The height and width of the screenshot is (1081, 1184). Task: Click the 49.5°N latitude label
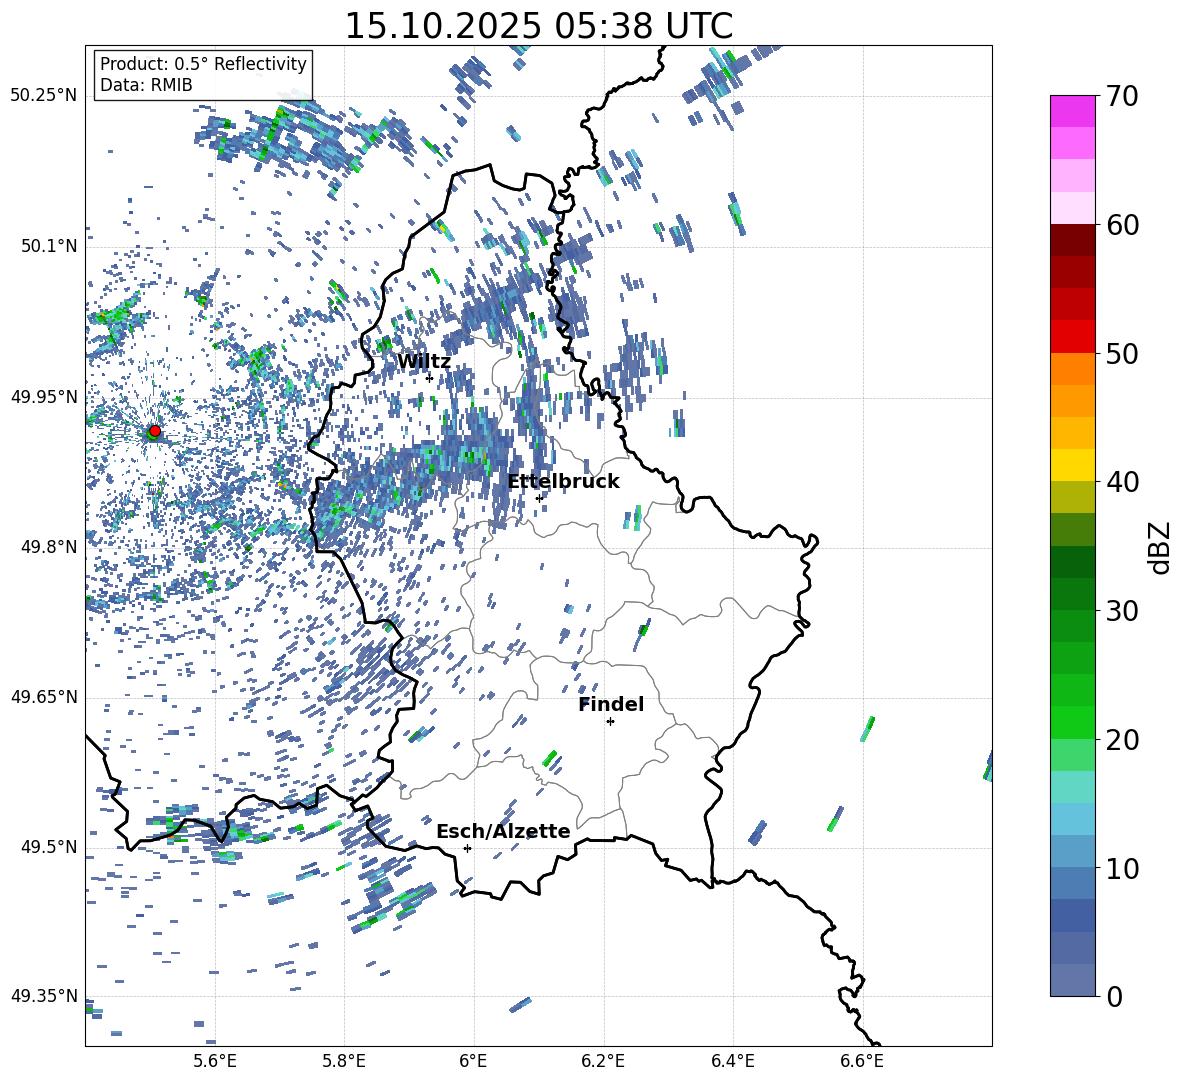click(49, 847)
